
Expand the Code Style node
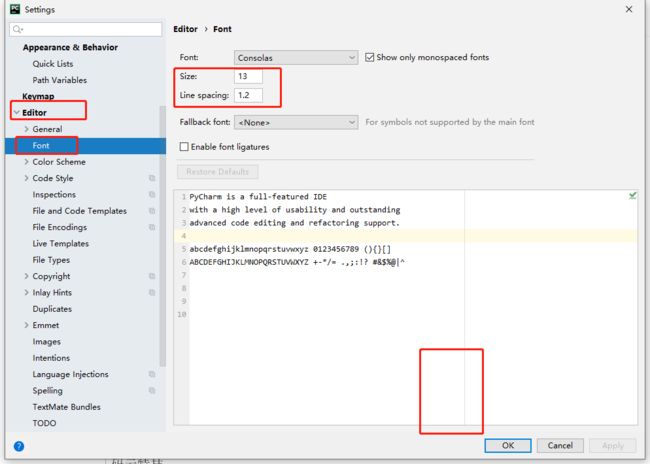(x=27, y=178)
